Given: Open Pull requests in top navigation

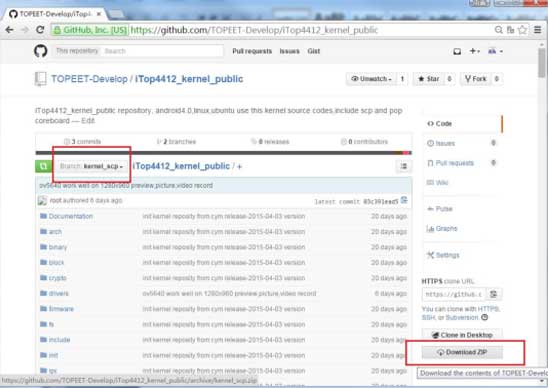Looking at the screenshot, I should 252,51.
